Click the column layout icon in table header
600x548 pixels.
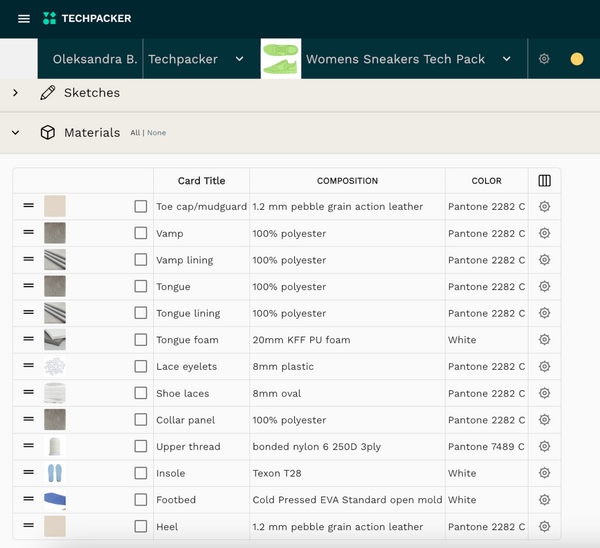[x=544, y=181]
